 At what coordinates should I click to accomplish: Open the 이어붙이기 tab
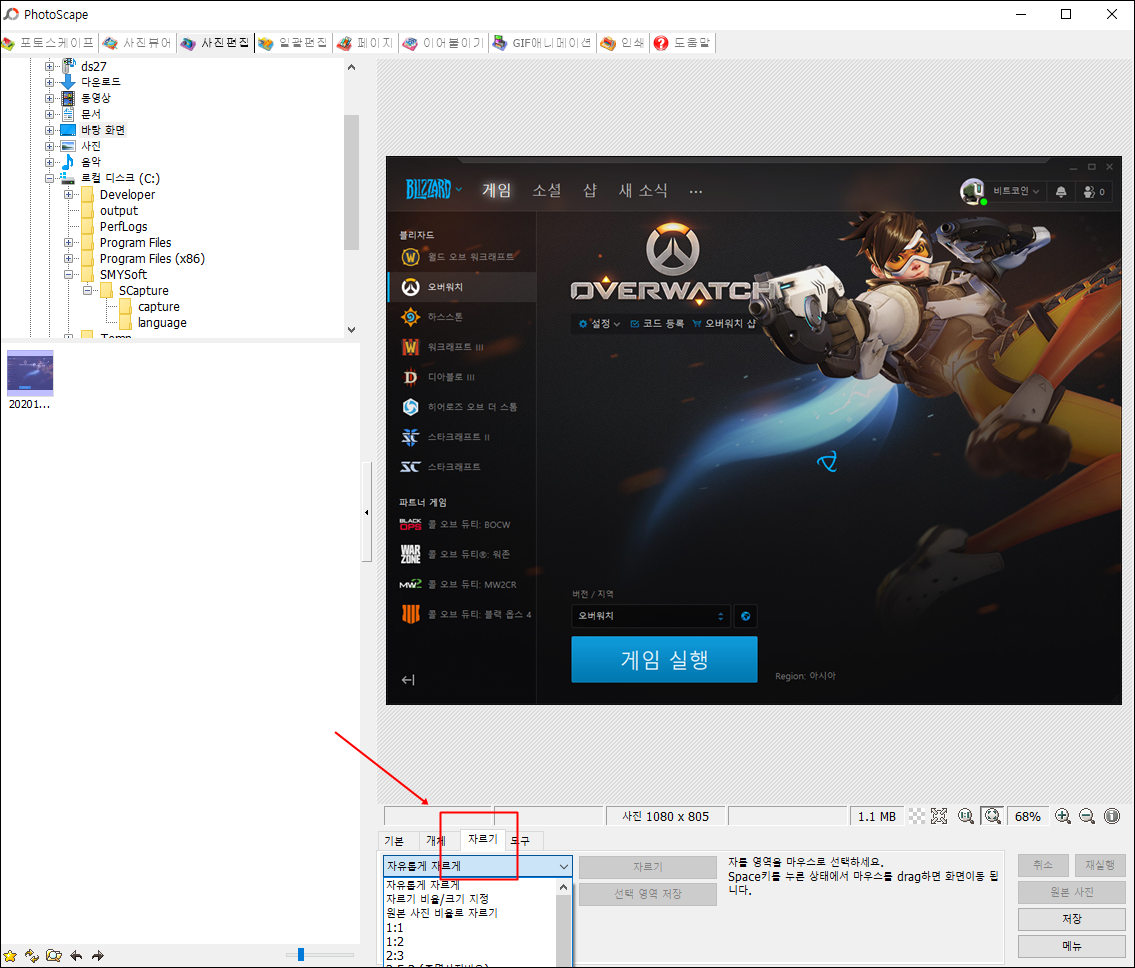[x=444, y=43]
